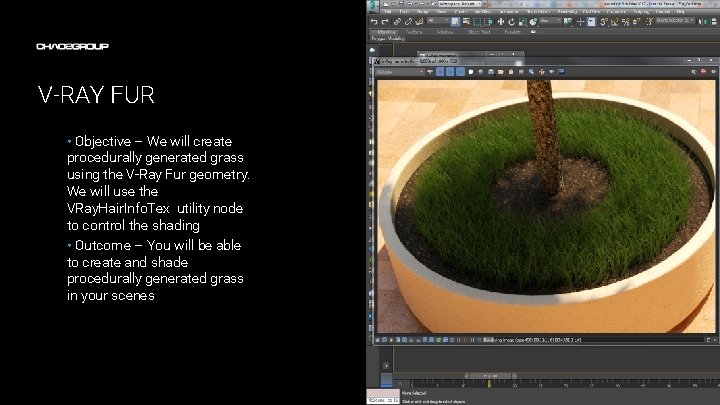The height and width of the screenshot is (405, 720).
Task: Select the Select and Link chain tool
Action: (x=397, y=22)
